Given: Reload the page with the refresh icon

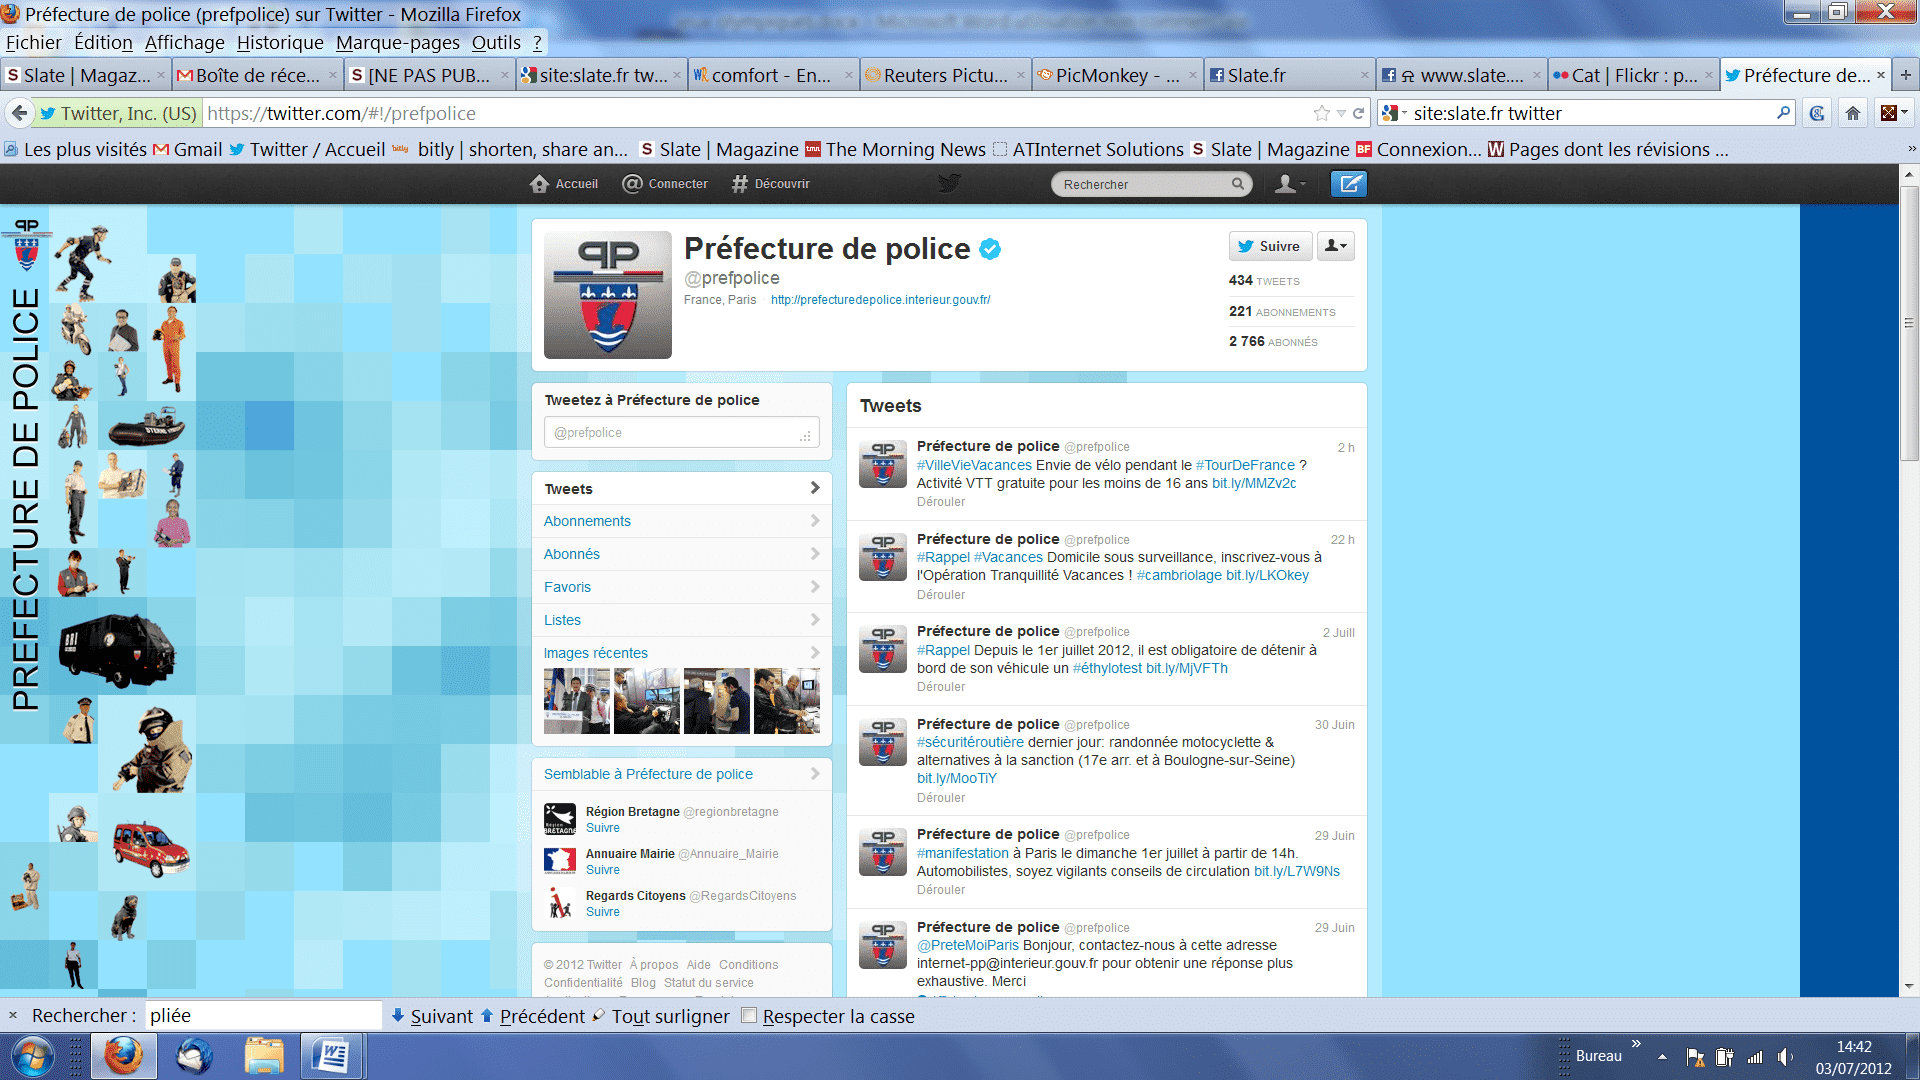Looking at the screenshot, I should (x=1359, y=113).
